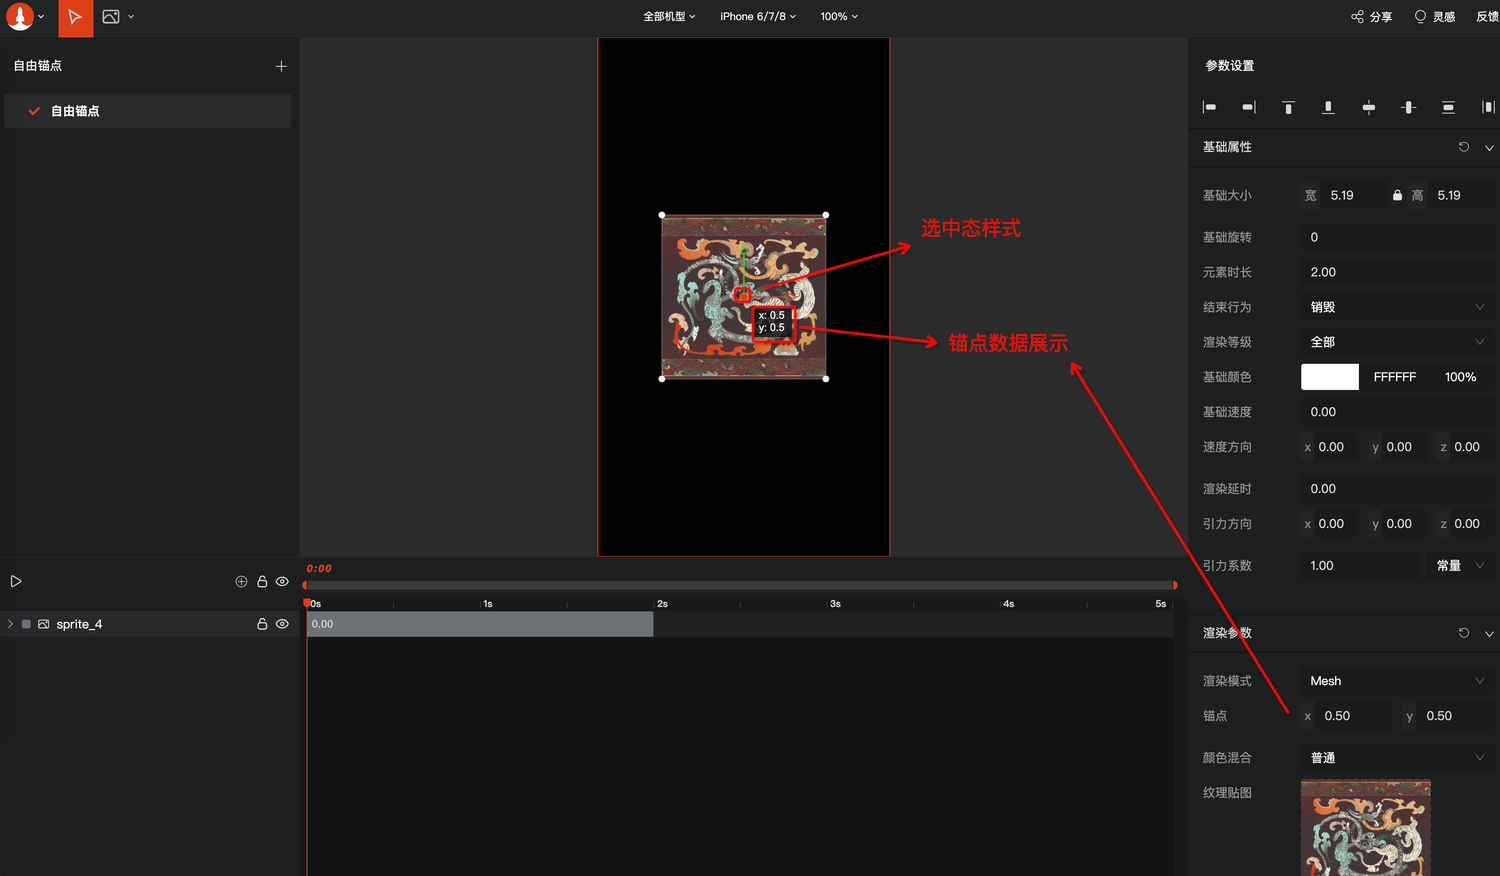The height and width of the screenshot is (876, 1500).
Task: Open the 颜色混合 普通 dropdown
Action: [1397, 758]
